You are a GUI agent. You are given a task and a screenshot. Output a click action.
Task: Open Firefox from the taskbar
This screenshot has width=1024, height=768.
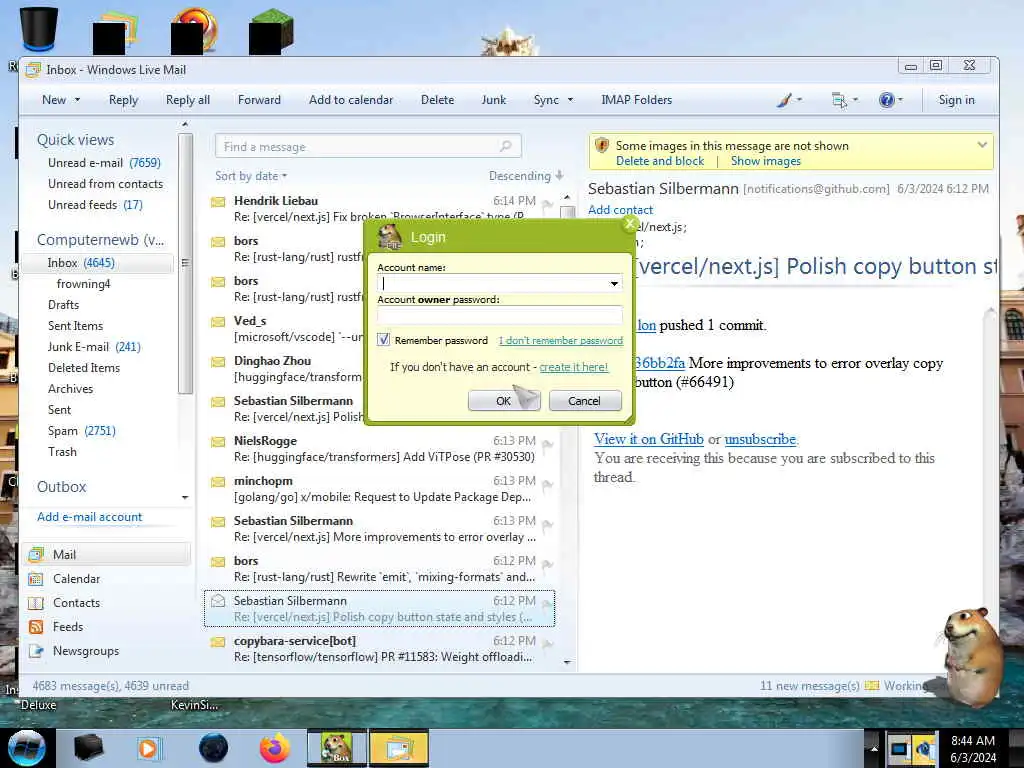tap(275, 748)
